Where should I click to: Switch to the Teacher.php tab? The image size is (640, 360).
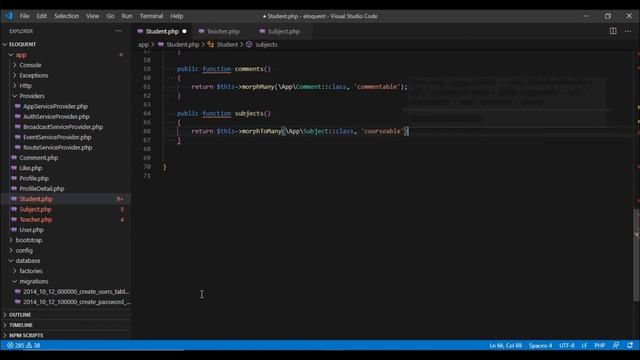coord(223,31)
